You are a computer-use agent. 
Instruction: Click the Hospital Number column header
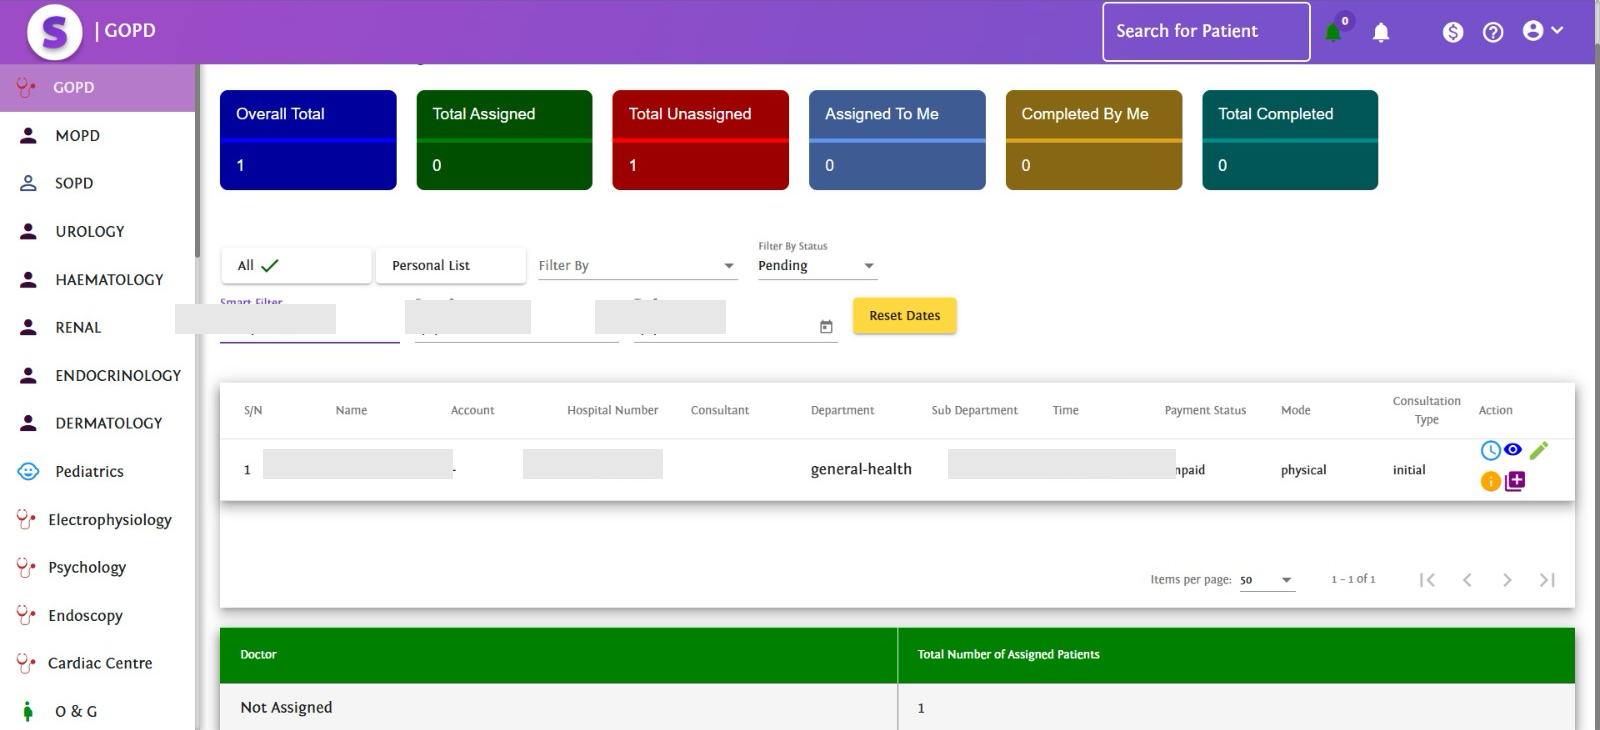coord(612,410)
